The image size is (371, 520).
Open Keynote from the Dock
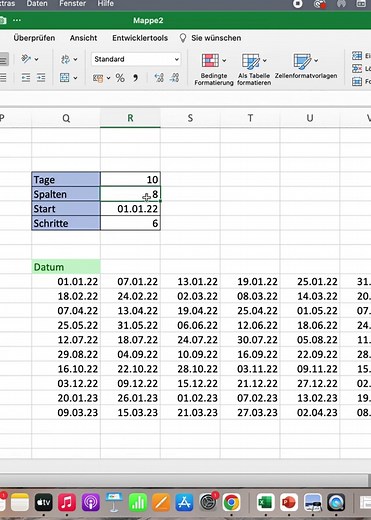114,502
